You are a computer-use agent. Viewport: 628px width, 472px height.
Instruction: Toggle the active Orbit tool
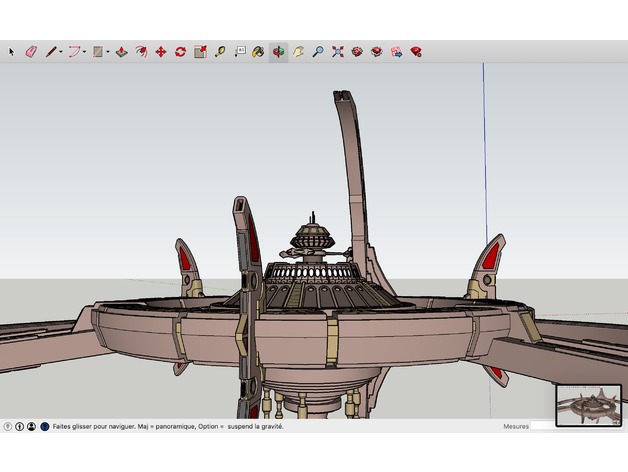click(278, 51)
